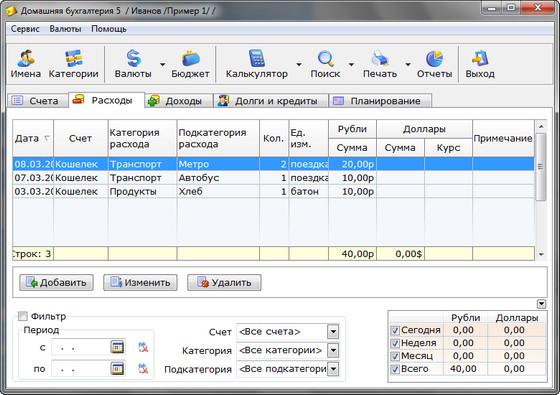
Task: Expand the Печать toolbar dropdown arrow
Action: [408, 64]
